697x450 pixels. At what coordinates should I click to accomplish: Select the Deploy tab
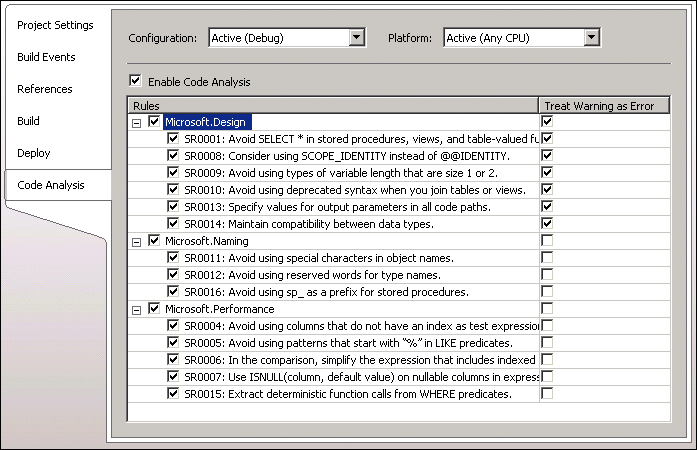pyautogui.click(x=34, y=153)
